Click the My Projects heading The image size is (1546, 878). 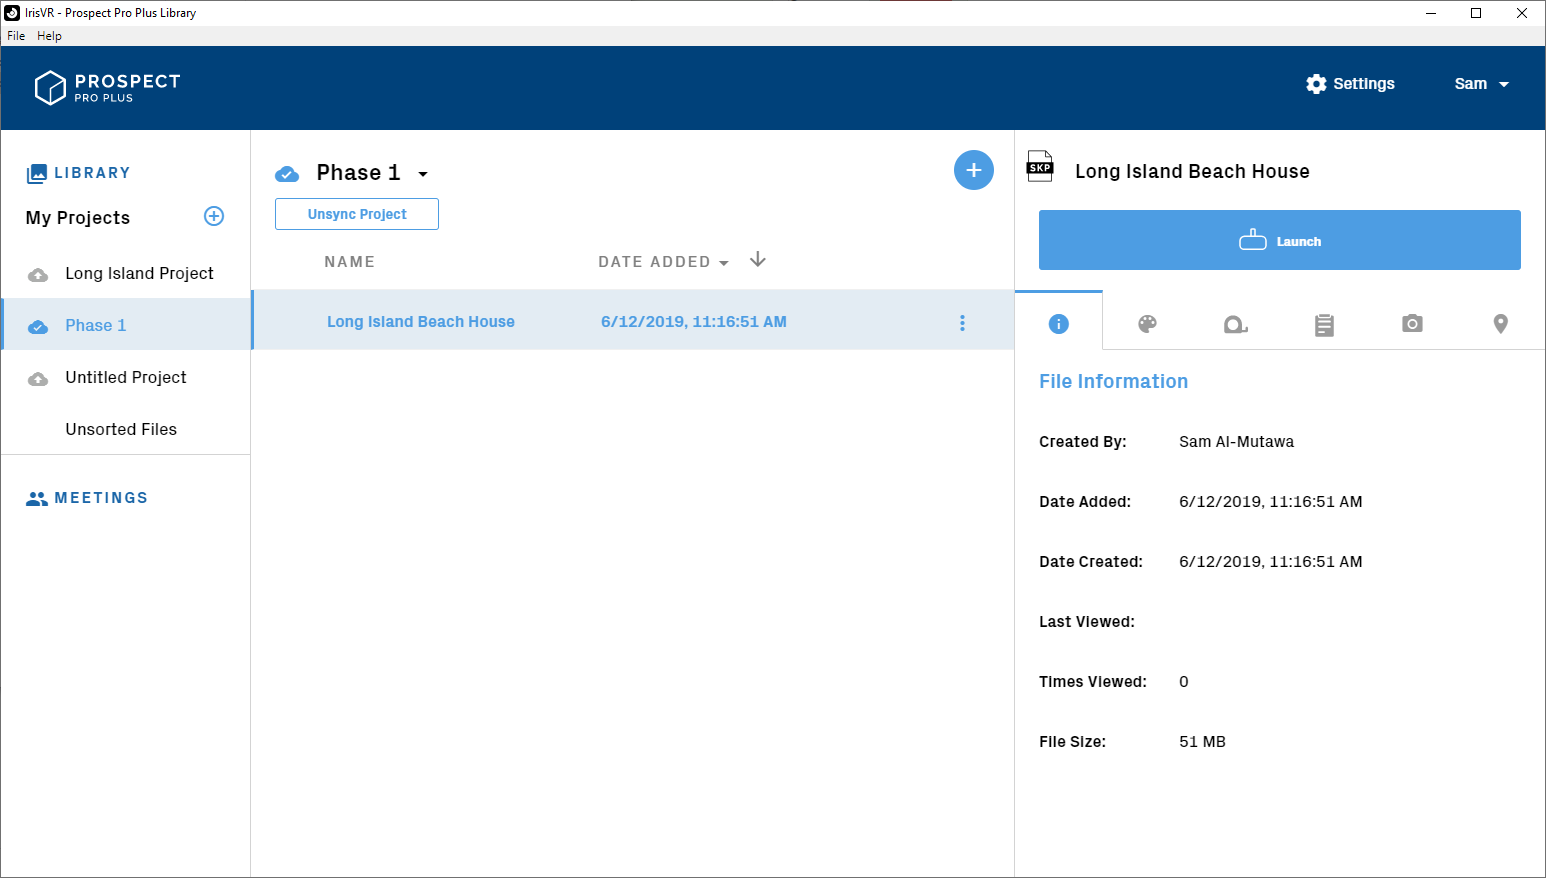(78, 218)
